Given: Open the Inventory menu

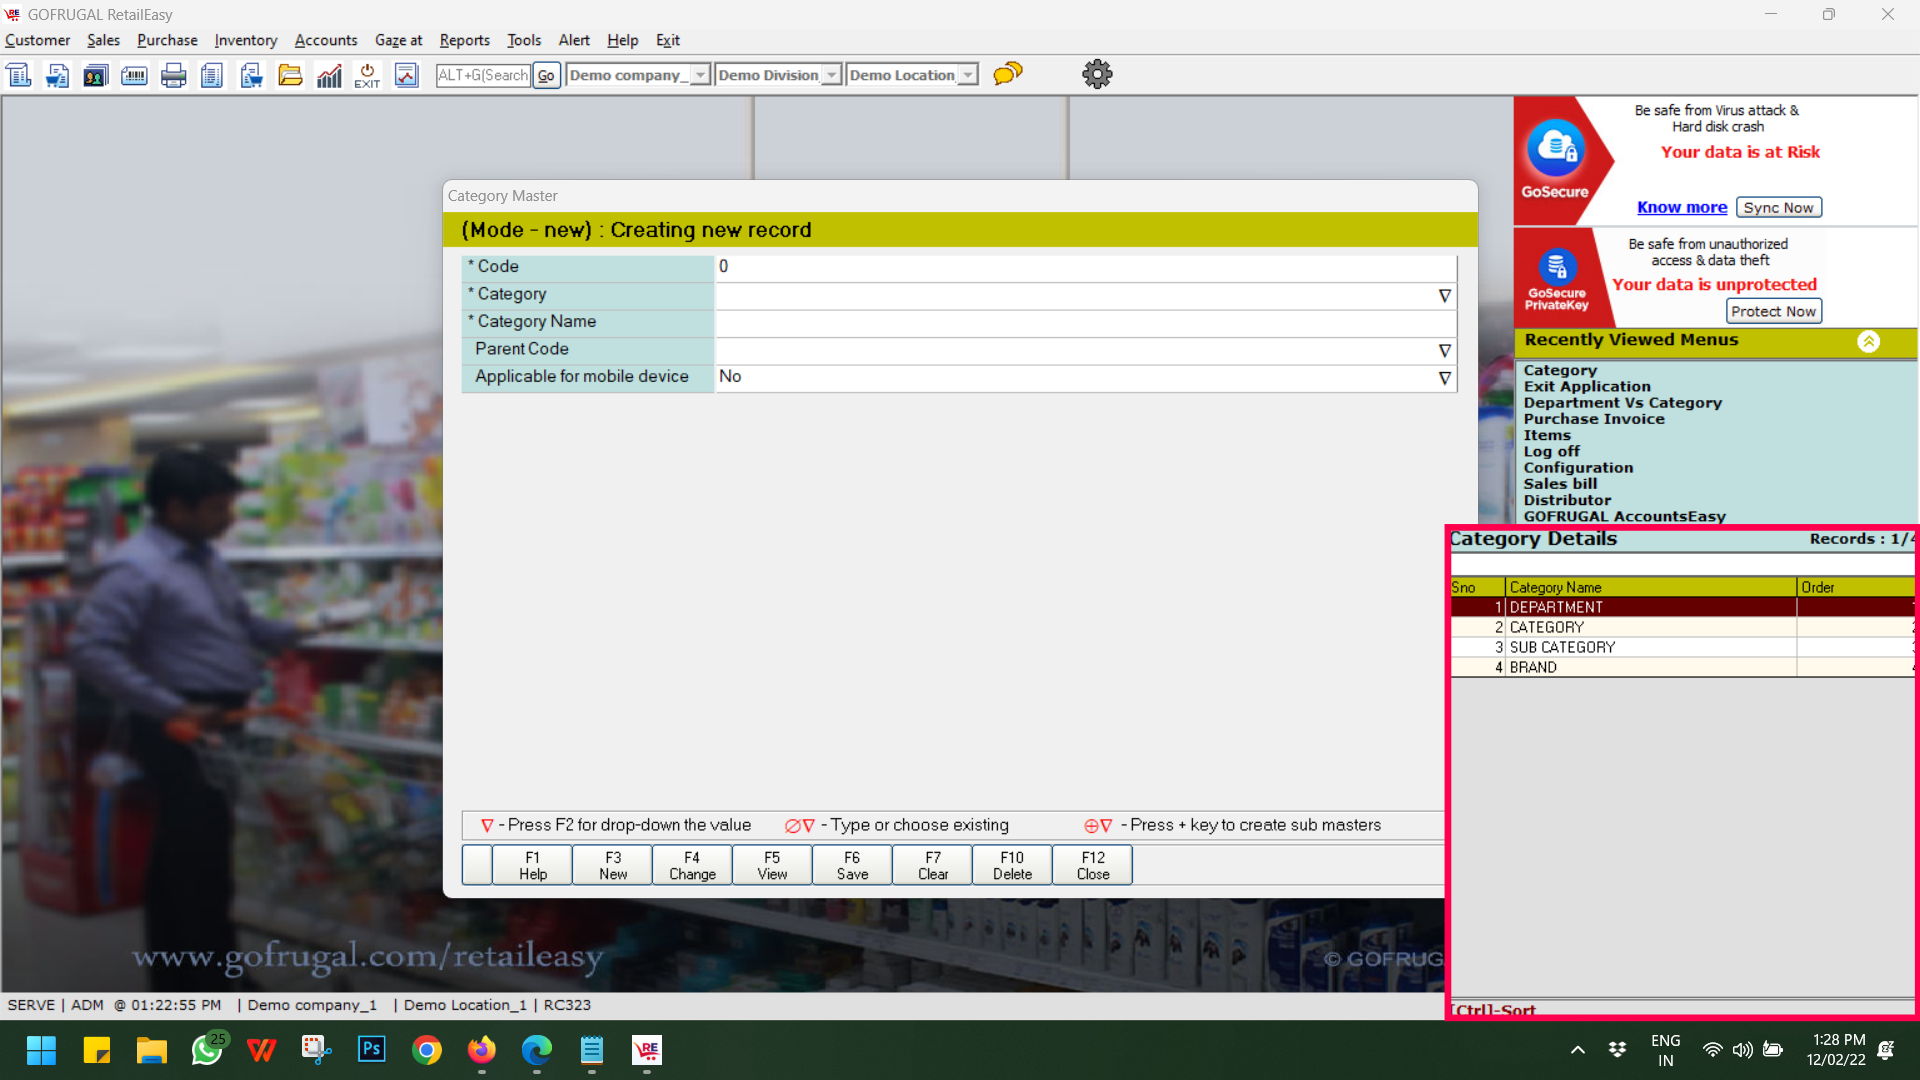Looking at the screenshot, I should point(245,40).
